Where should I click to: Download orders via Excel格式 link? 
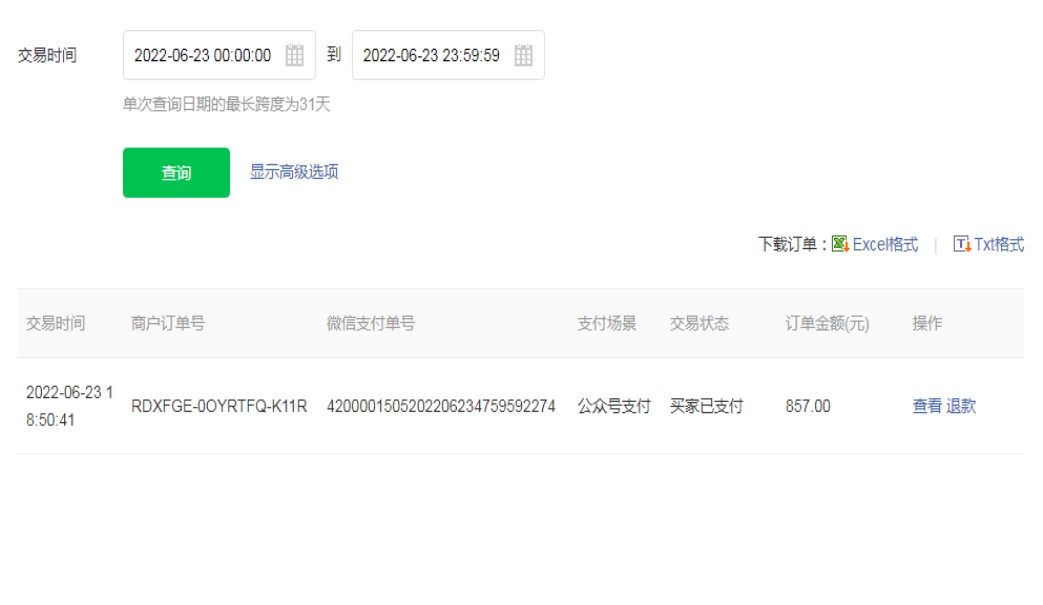pos(886,245)
